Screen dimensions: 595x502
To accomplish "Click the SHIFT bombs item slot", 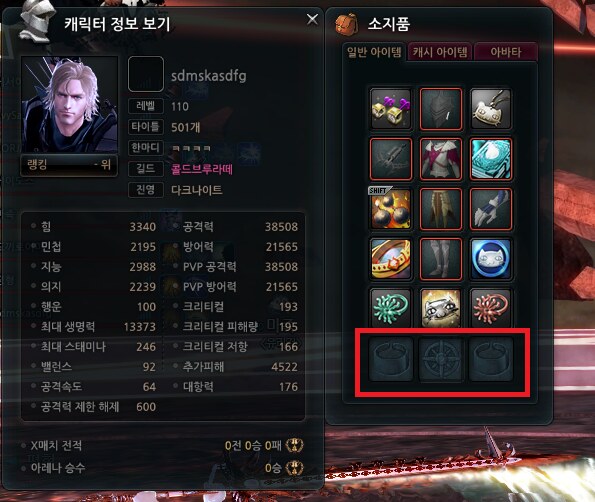I will [x=391, y=209].
